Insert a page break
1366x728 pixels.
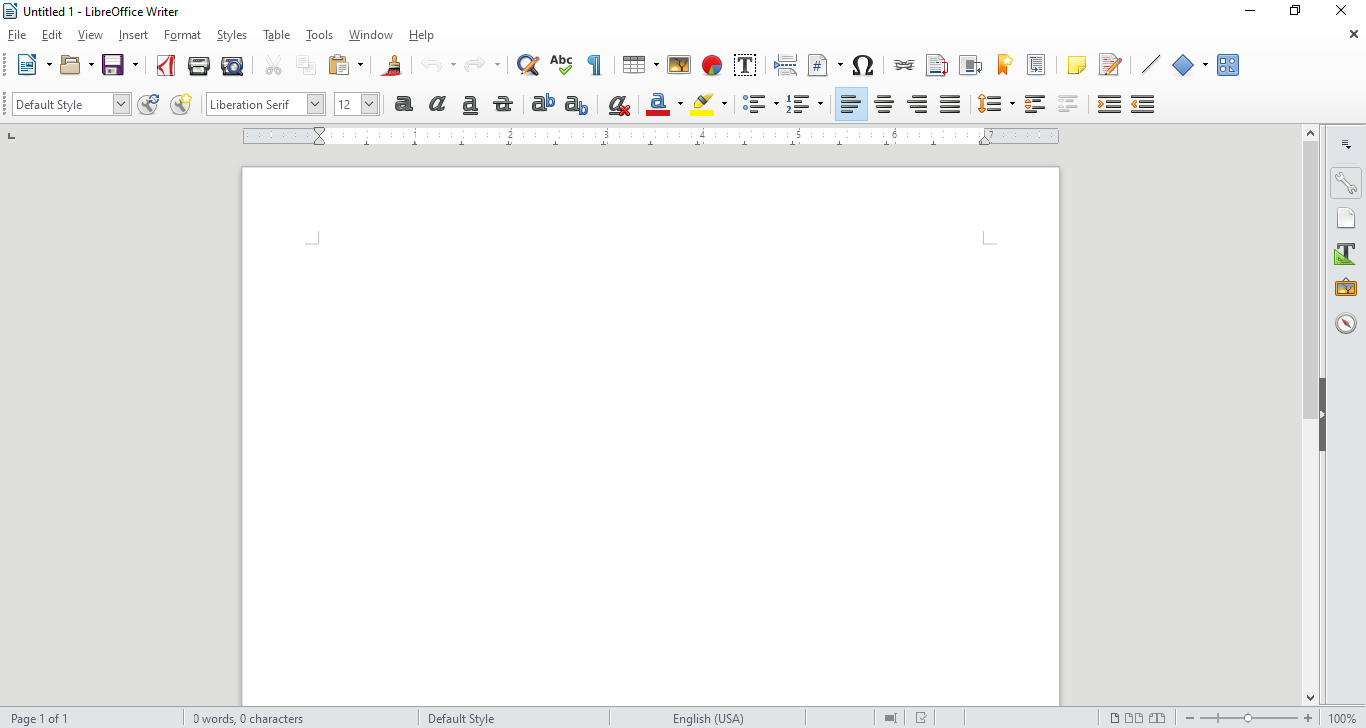coord(786,65)
